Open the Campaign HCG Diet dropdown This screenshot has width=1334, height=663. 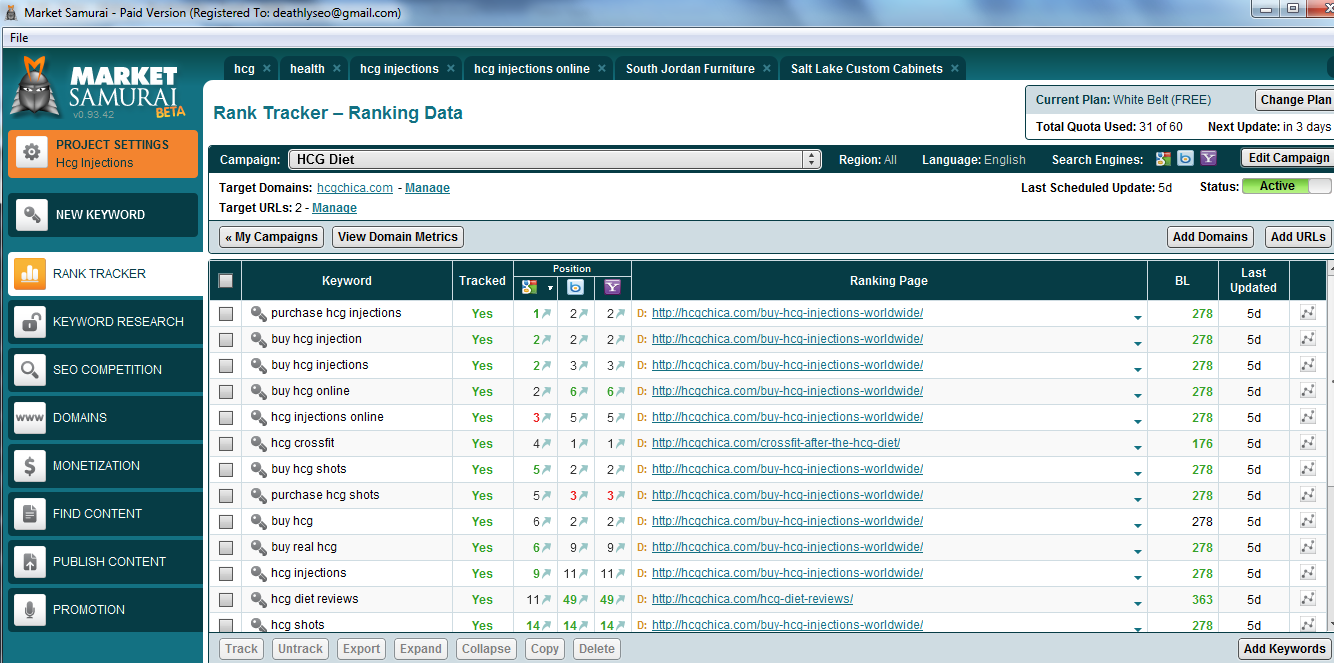click(555, 159)
